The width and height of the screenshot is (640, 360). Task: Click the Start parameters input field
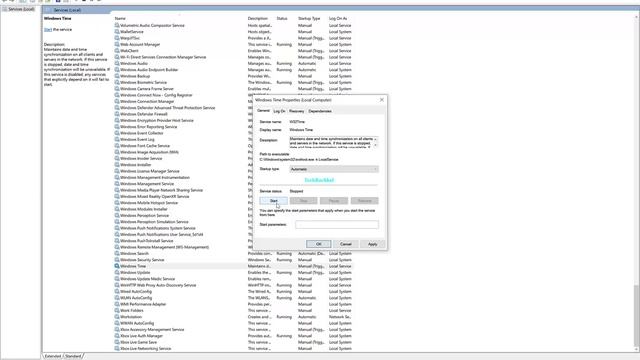(337, 224)
